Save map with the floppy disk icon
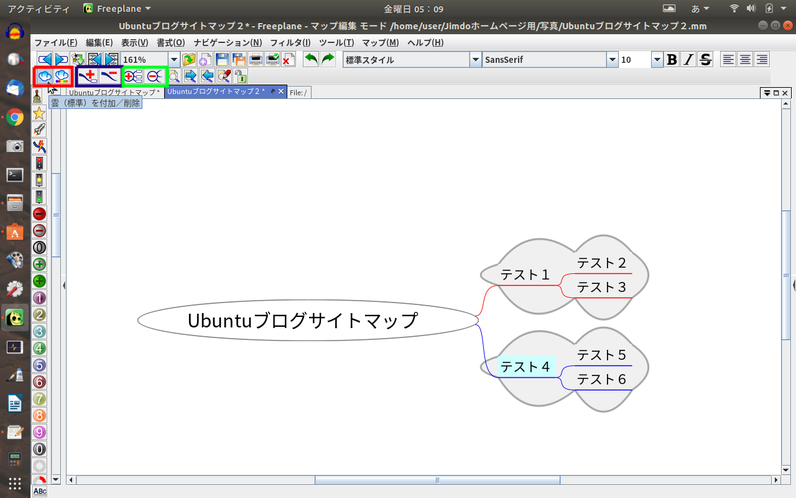Image resolution: width=796 pixels, height=498 pixels. [222, 59]
